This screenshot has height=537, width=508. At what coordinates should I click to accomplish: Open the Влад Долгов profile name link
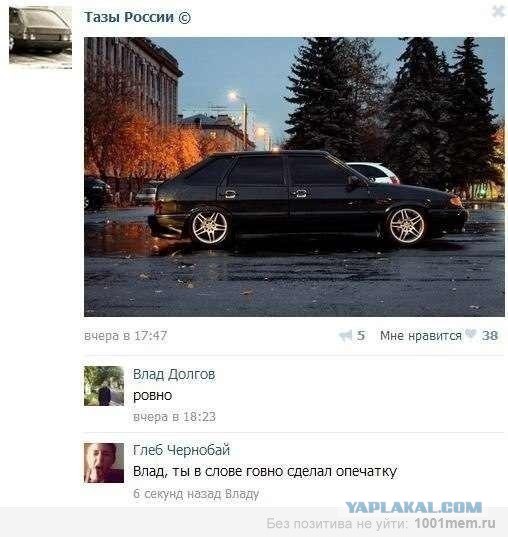click(x=174, y=374)
